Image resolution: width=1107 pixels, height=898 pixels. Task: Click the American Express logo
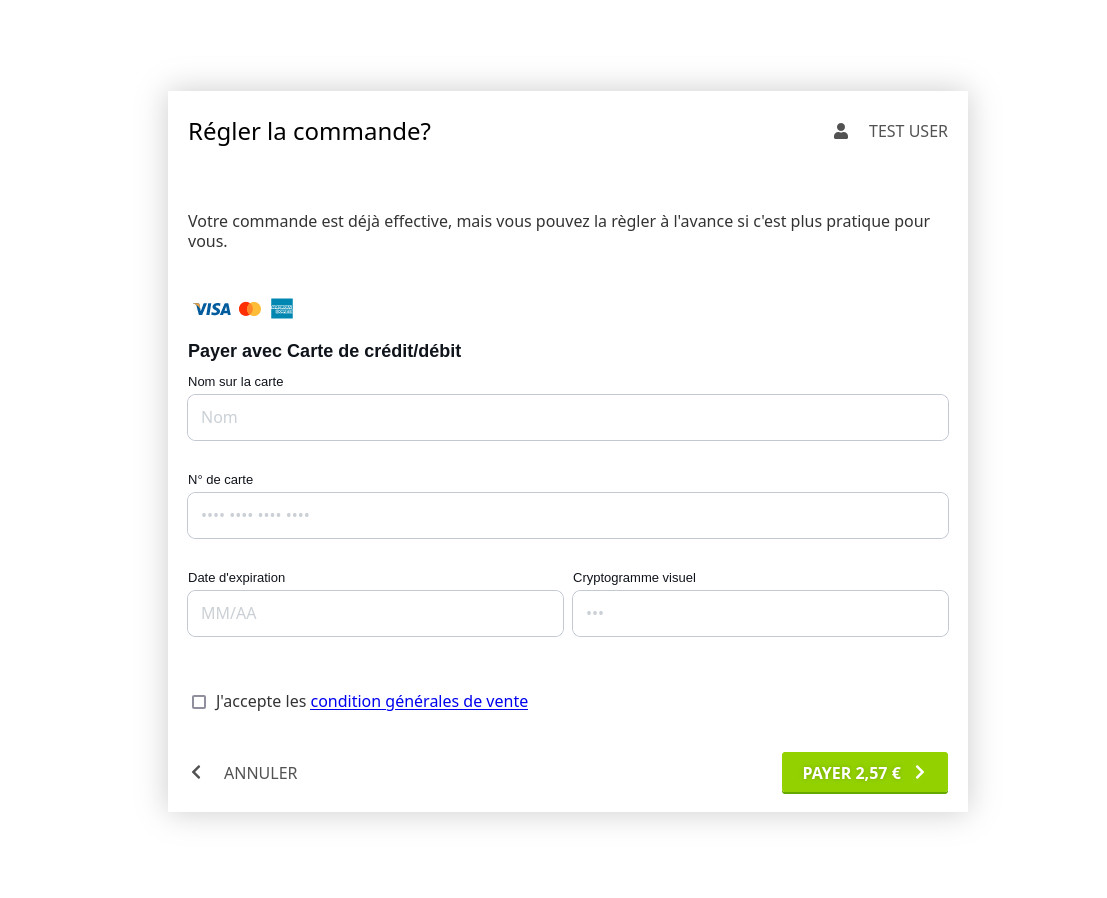(x=282, y=309)
